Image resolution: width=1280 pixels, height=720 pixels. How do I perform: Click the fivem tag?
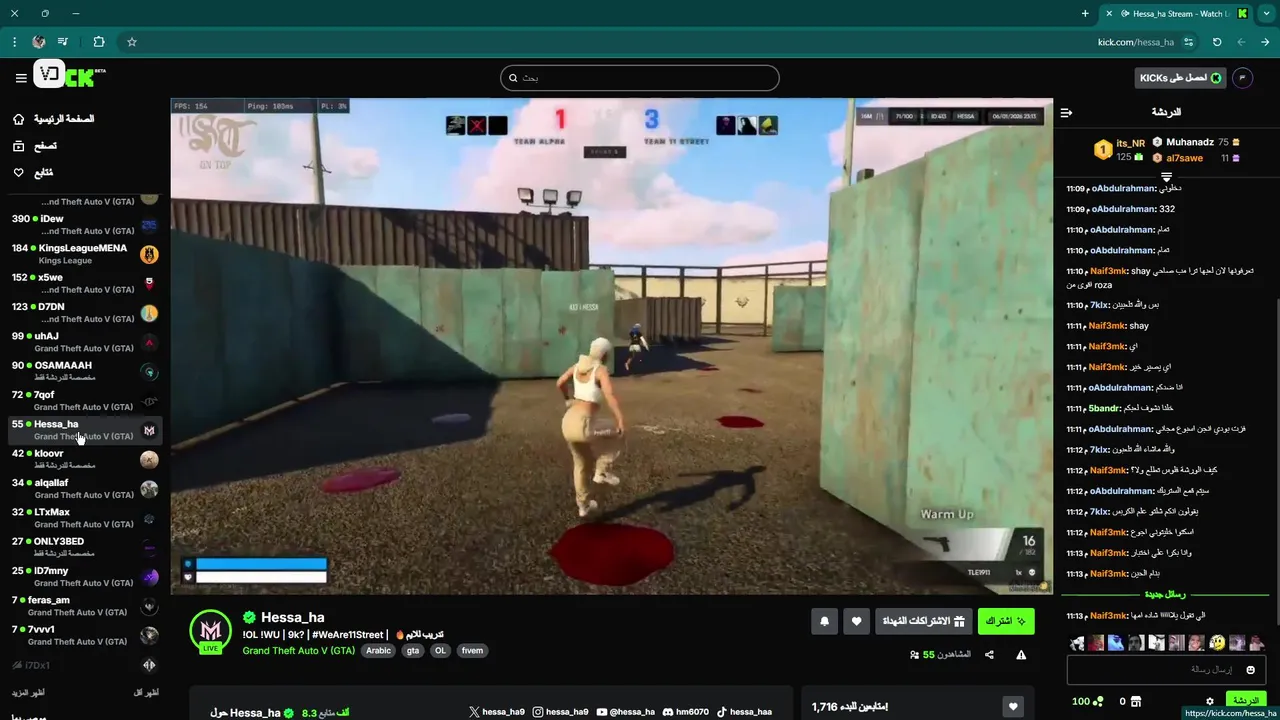pyautogui.click(x=472, y=650)
